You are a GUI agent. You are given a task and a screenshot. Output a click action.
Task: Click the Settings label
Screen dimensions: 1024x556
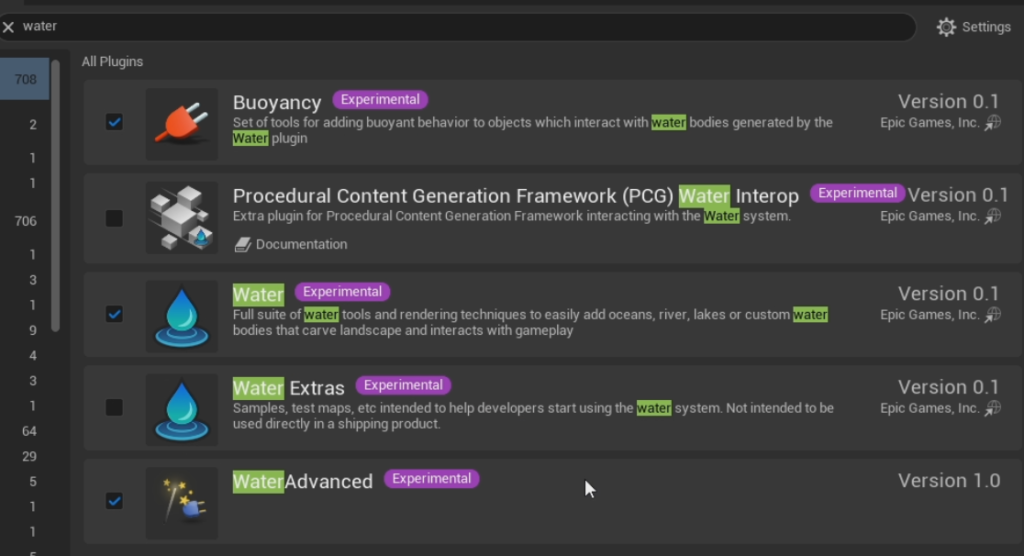[986, 27]
